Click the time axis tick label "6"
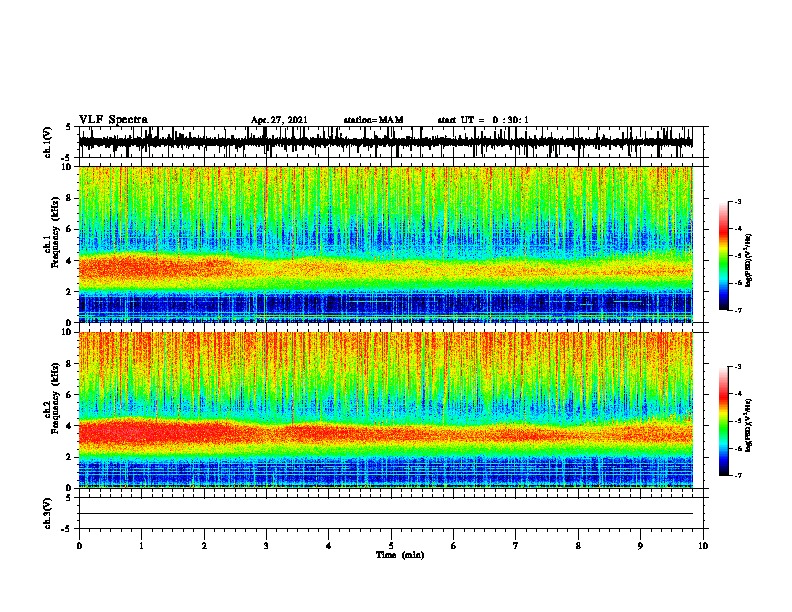Image resolution: width=792 pixels, height=612 pixels. tap(453, 546)
